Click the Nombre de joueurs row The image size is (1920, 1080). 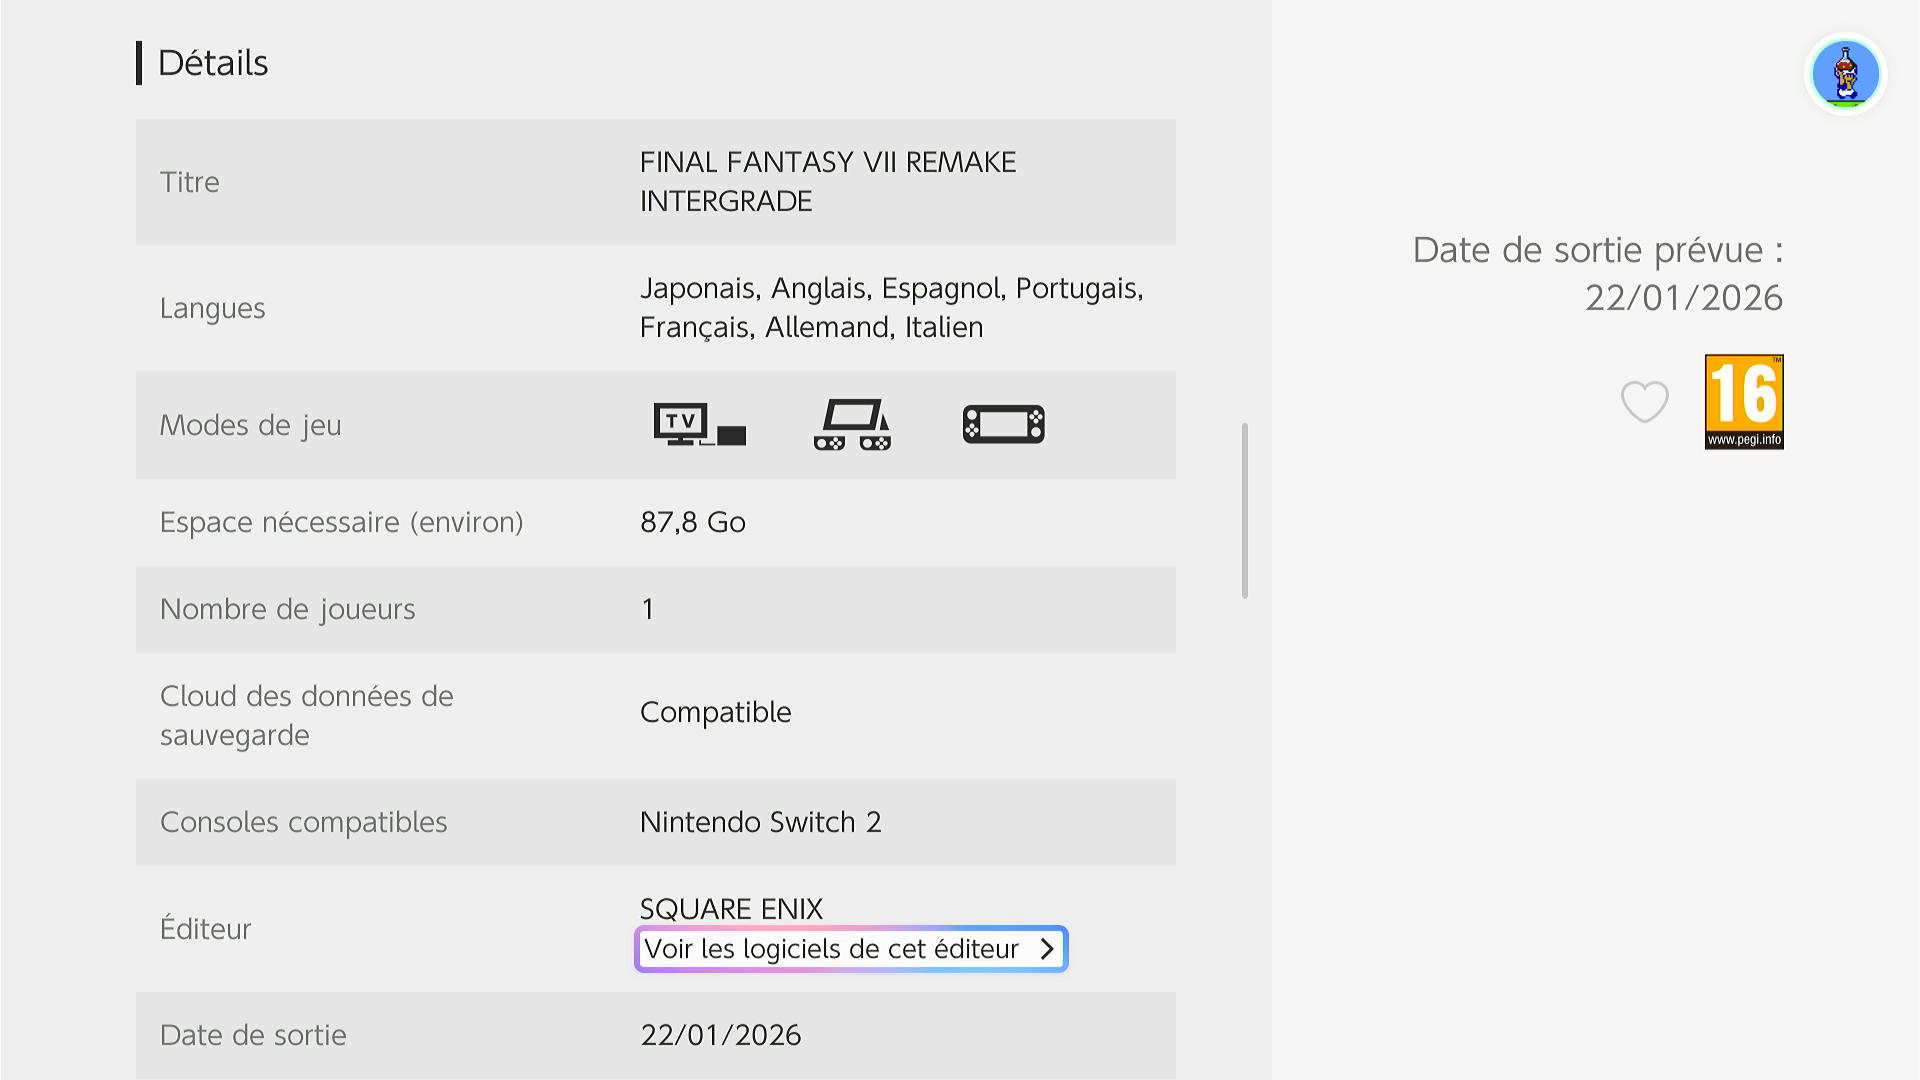[655, 609]
